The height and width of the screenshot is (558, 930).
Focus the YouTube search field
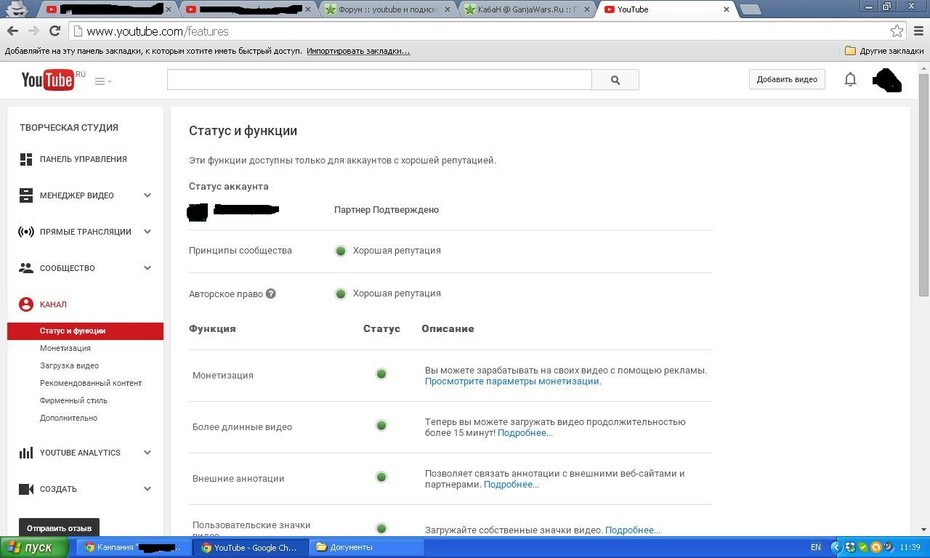click(379, 79)
